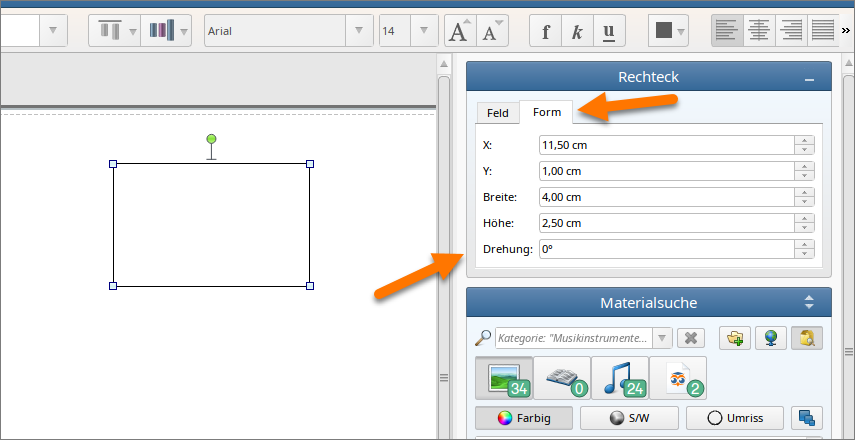Viewport: 855px width, 440px height.
Task: Clear search with the X button
Action: [x=692, y=338]
